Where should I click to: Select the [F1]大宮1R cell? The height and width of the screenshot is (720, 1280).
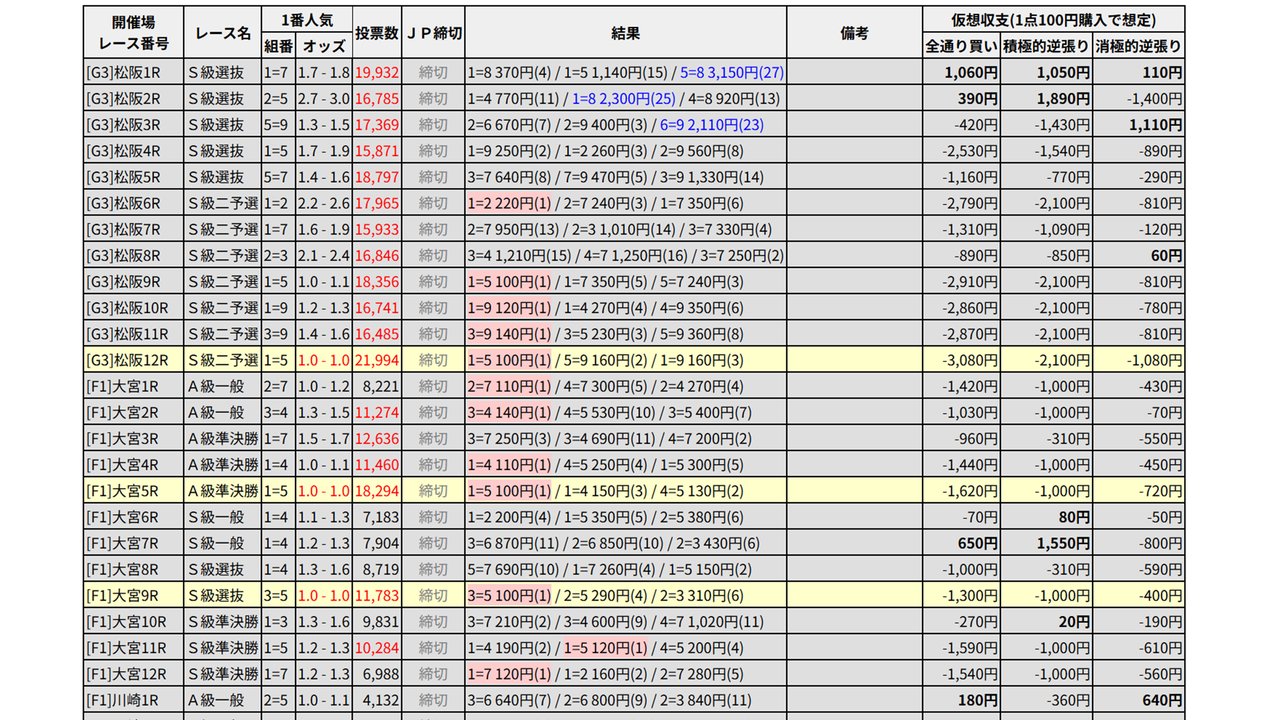133,384
